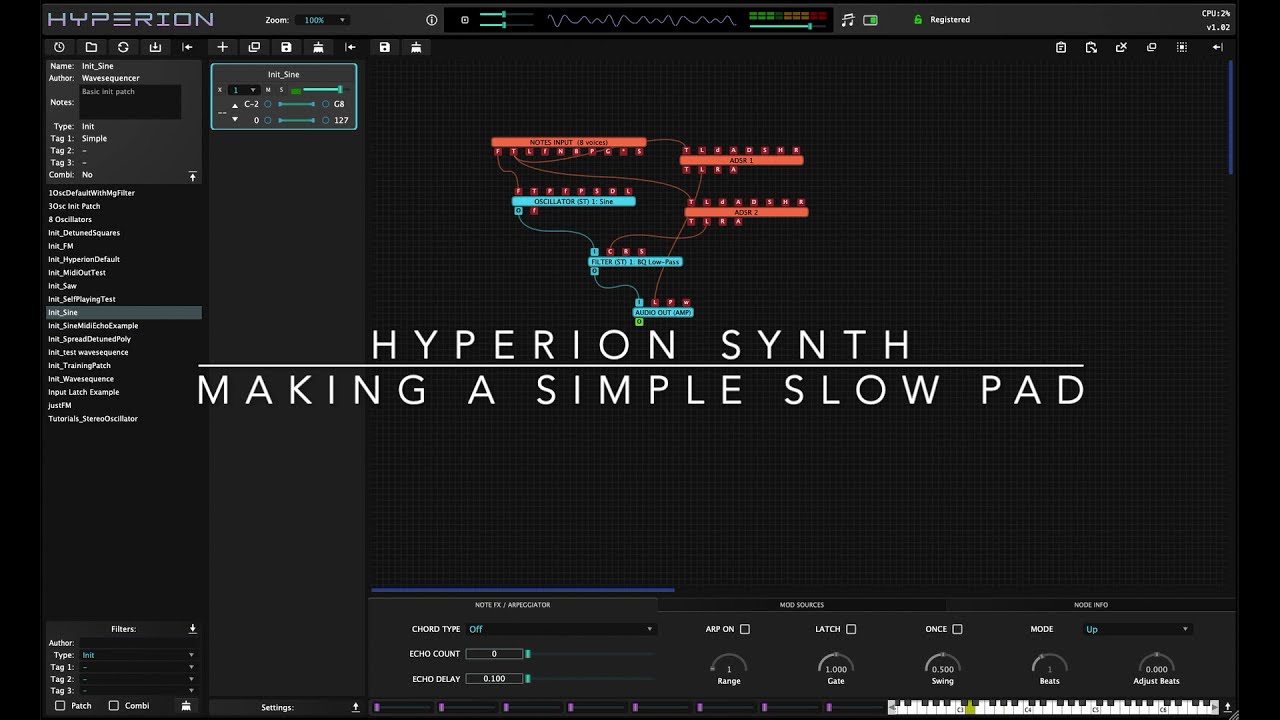Open the Type filter dropdown
The image size is (1280, 720).
(138, 655)
